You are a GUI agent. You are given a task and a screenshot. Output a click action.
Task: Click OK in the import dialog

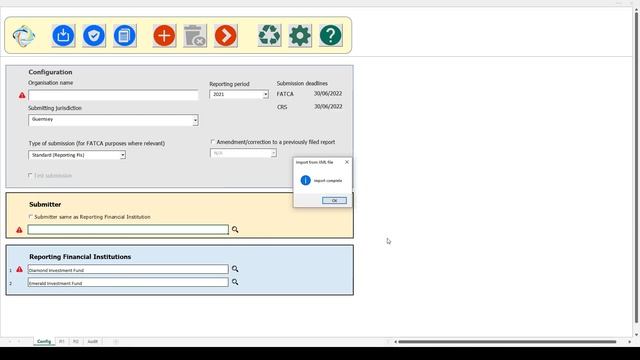pos(334,200)
